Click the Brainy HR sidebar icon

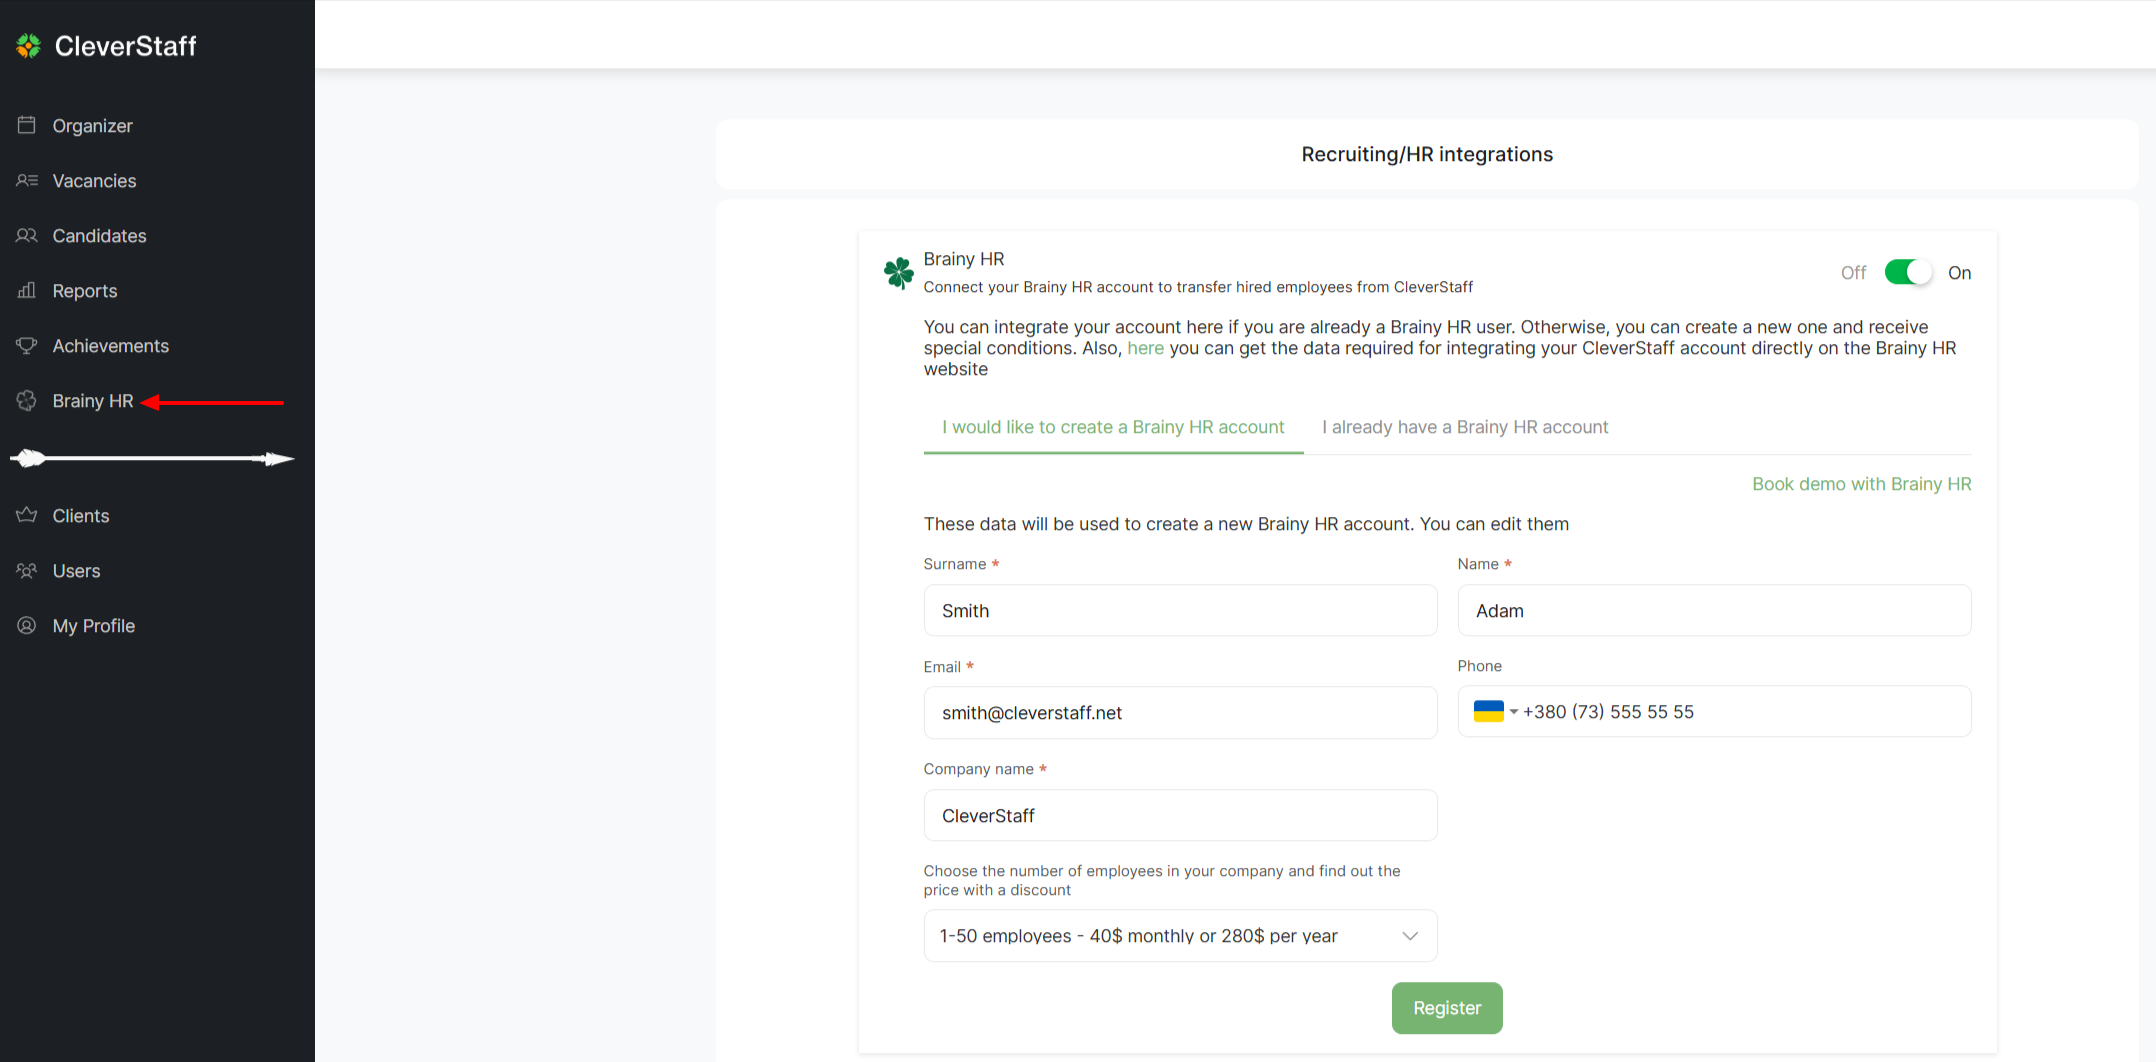(27, 400)
